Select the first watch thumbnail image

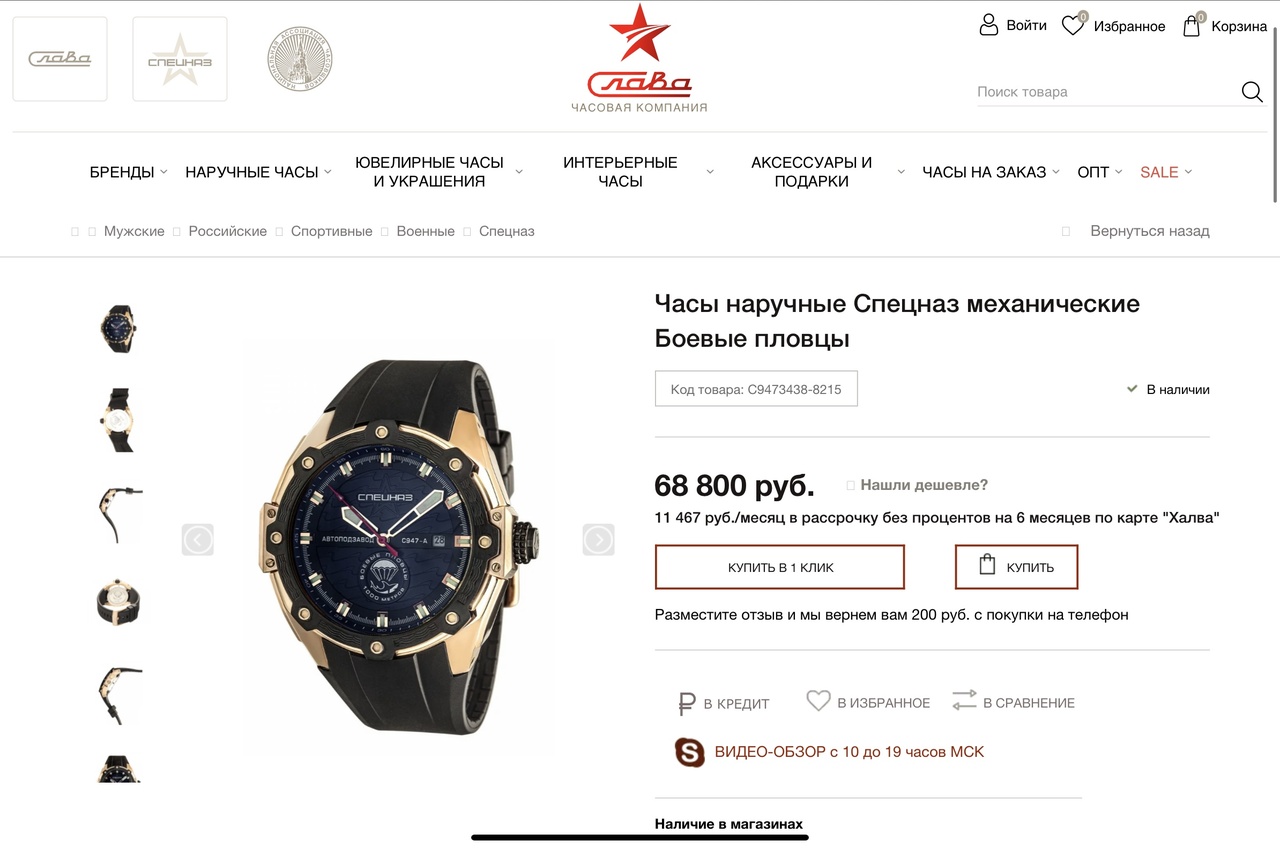(x=118, y=328)
